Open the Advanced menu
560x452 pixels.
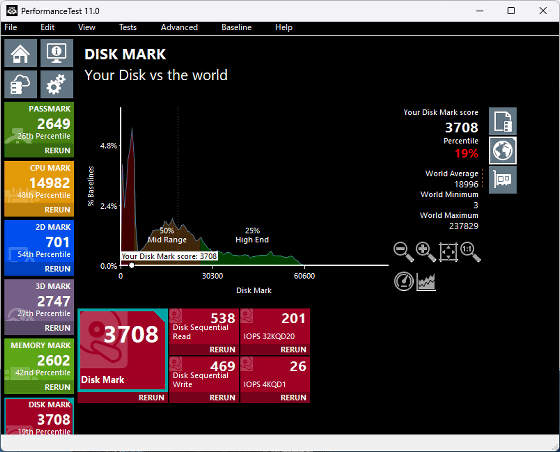pos(179,27)
